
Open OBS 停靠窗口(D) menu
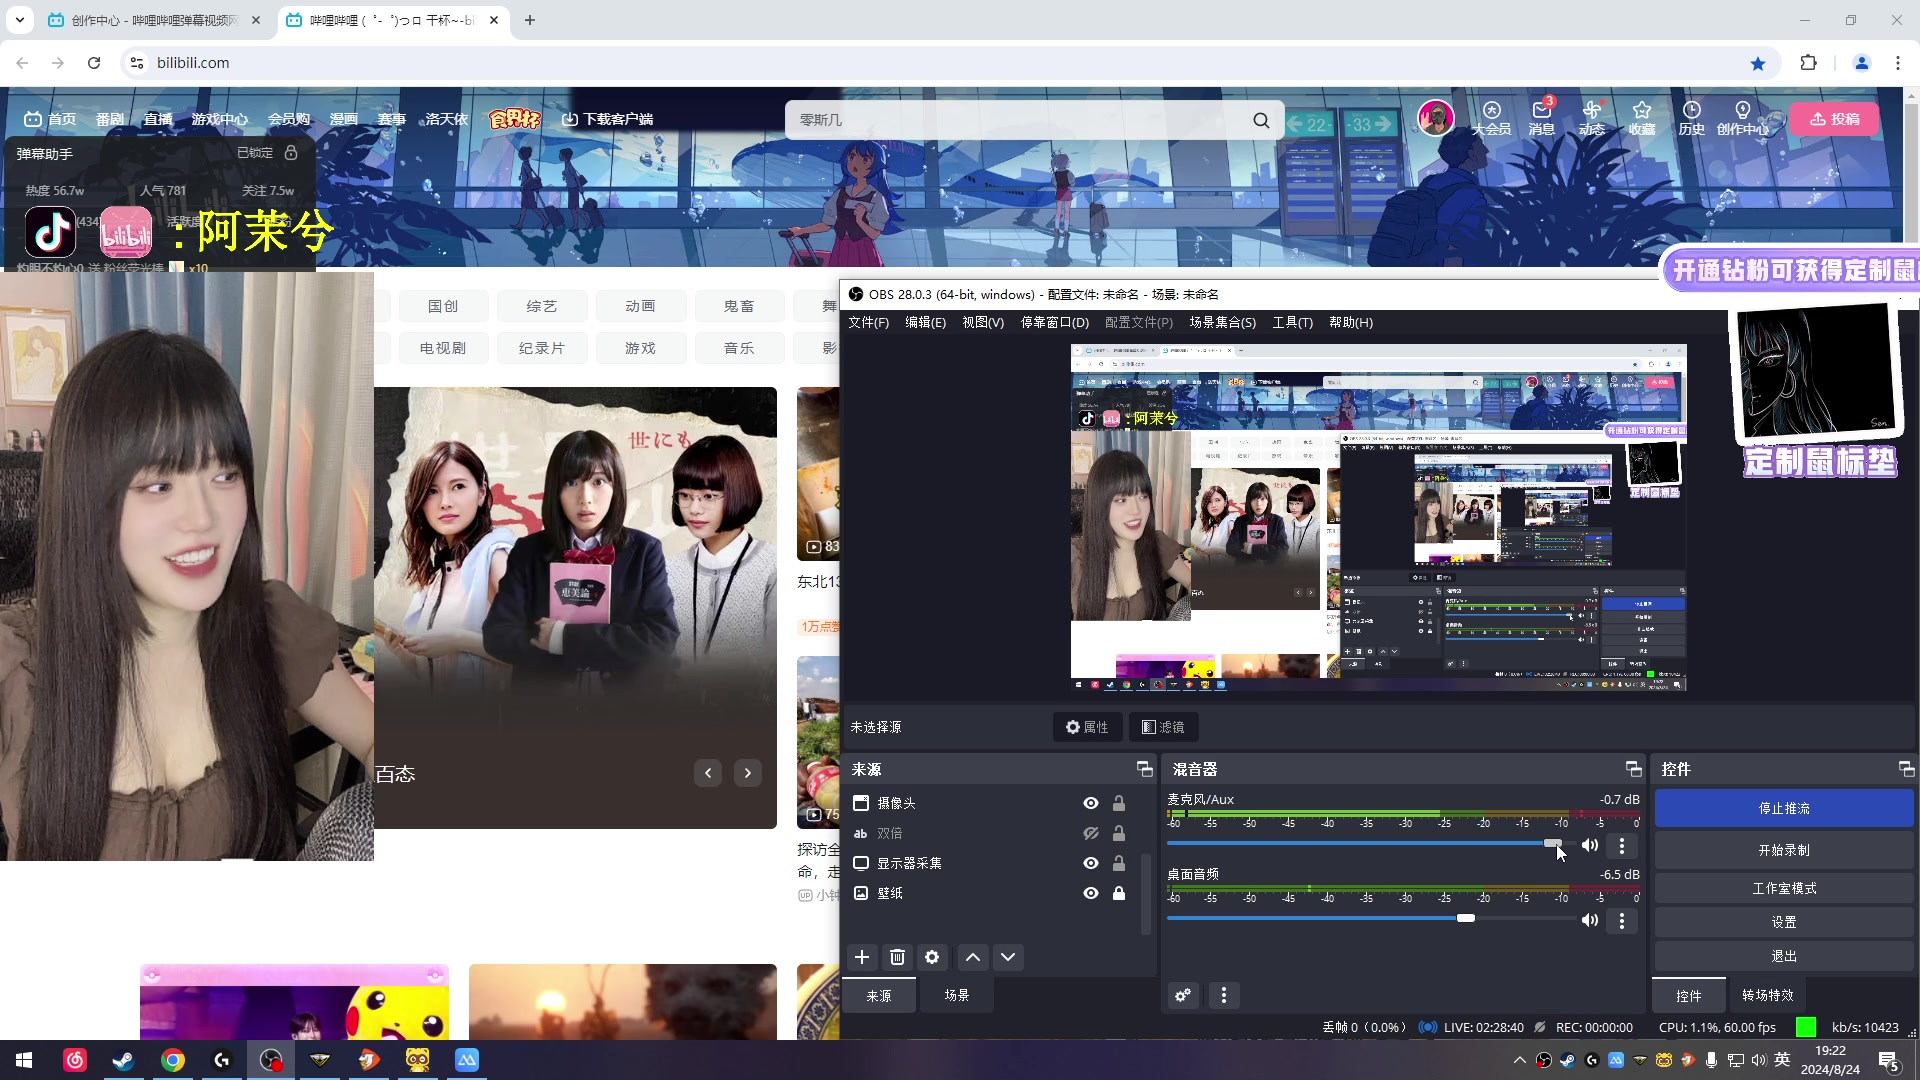pyautogui.click(x=1054, y=322)
